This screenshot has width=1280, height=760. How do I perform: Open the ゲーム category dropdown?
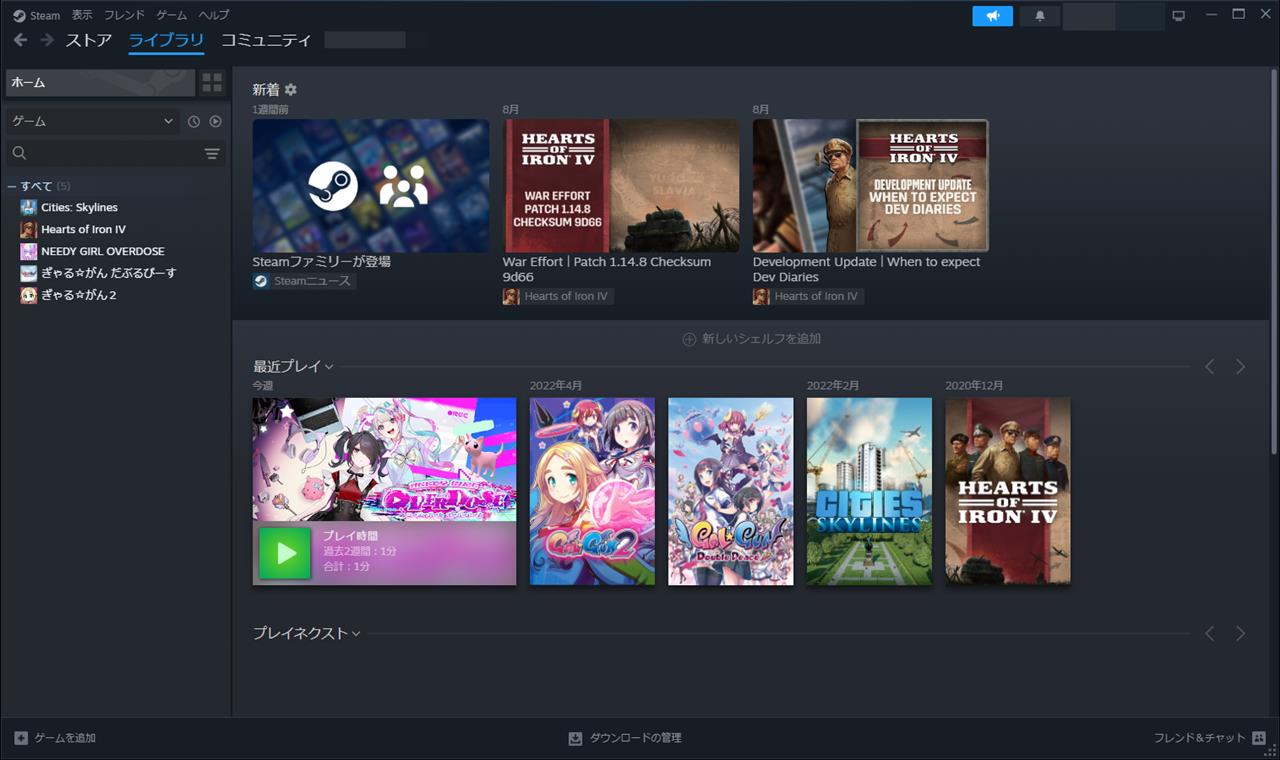click(93, 121)
